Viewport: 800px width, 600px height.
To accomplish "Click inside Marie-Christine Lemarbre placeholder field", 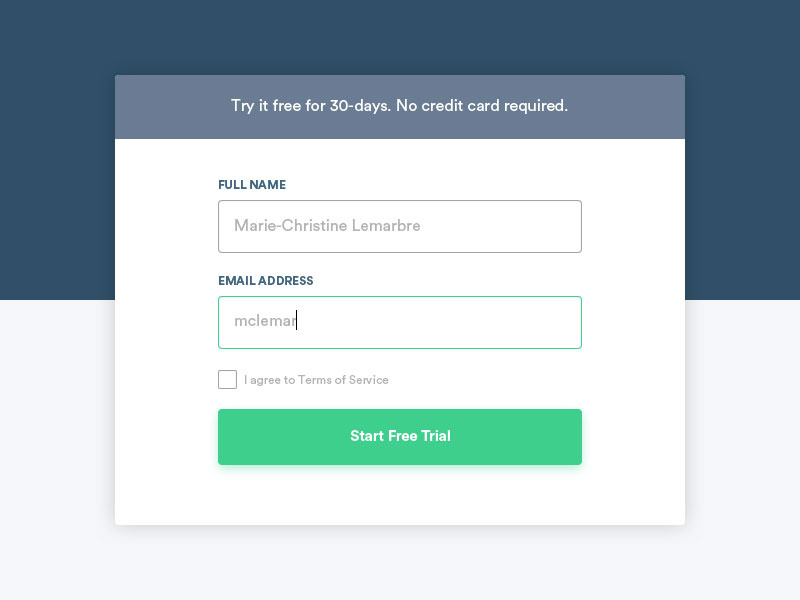I will 400,226.
